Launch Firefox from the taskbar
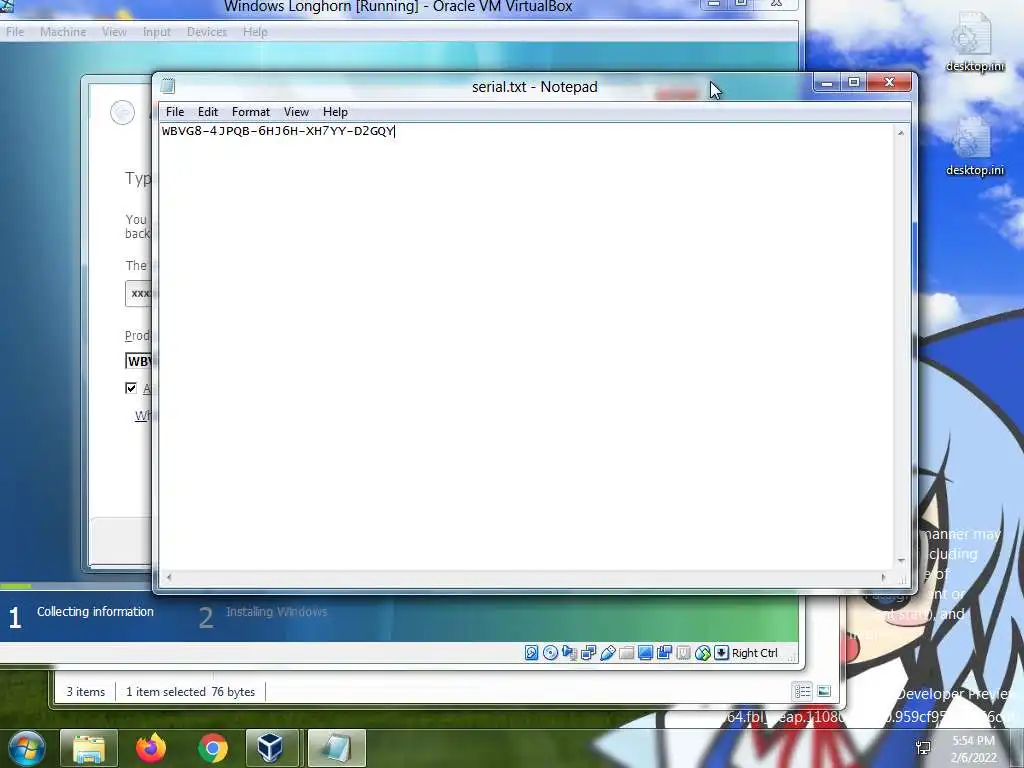Screen dimensions: 1024x768 point(151,748)
